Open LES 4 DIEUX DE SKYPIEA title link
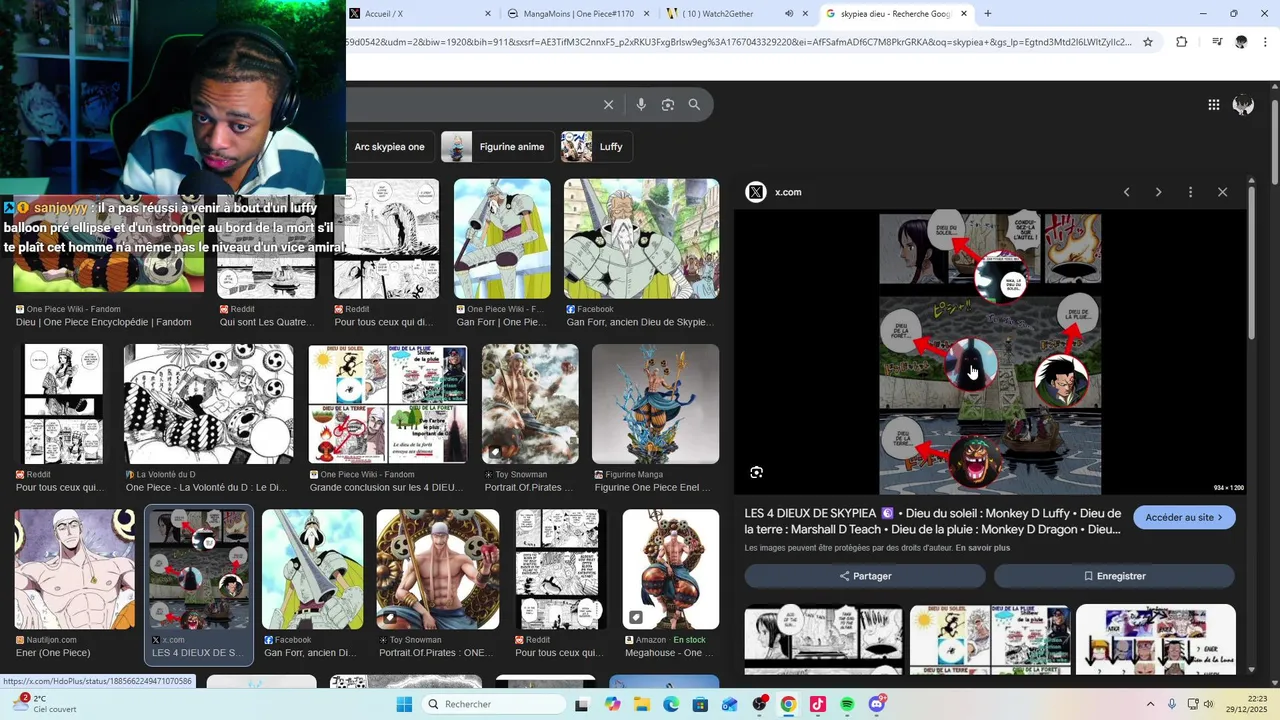The height and width of the screenshot is (720, 1280). pyautogui.click(x=933, y=521)
